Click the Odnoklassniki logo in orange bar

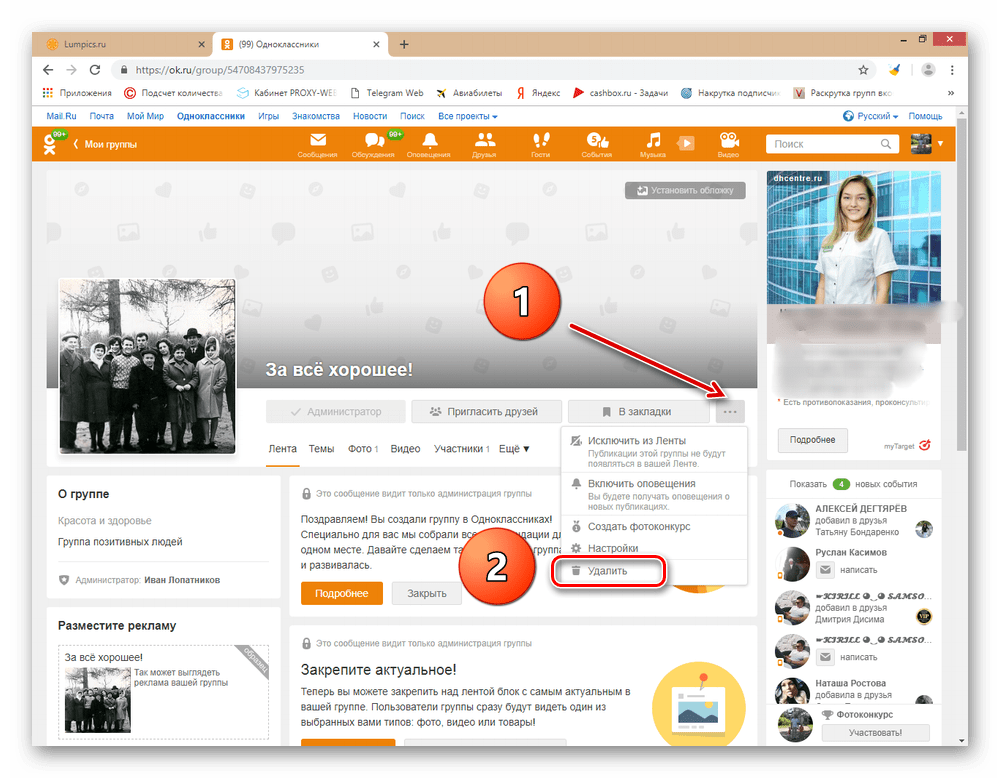50,144
